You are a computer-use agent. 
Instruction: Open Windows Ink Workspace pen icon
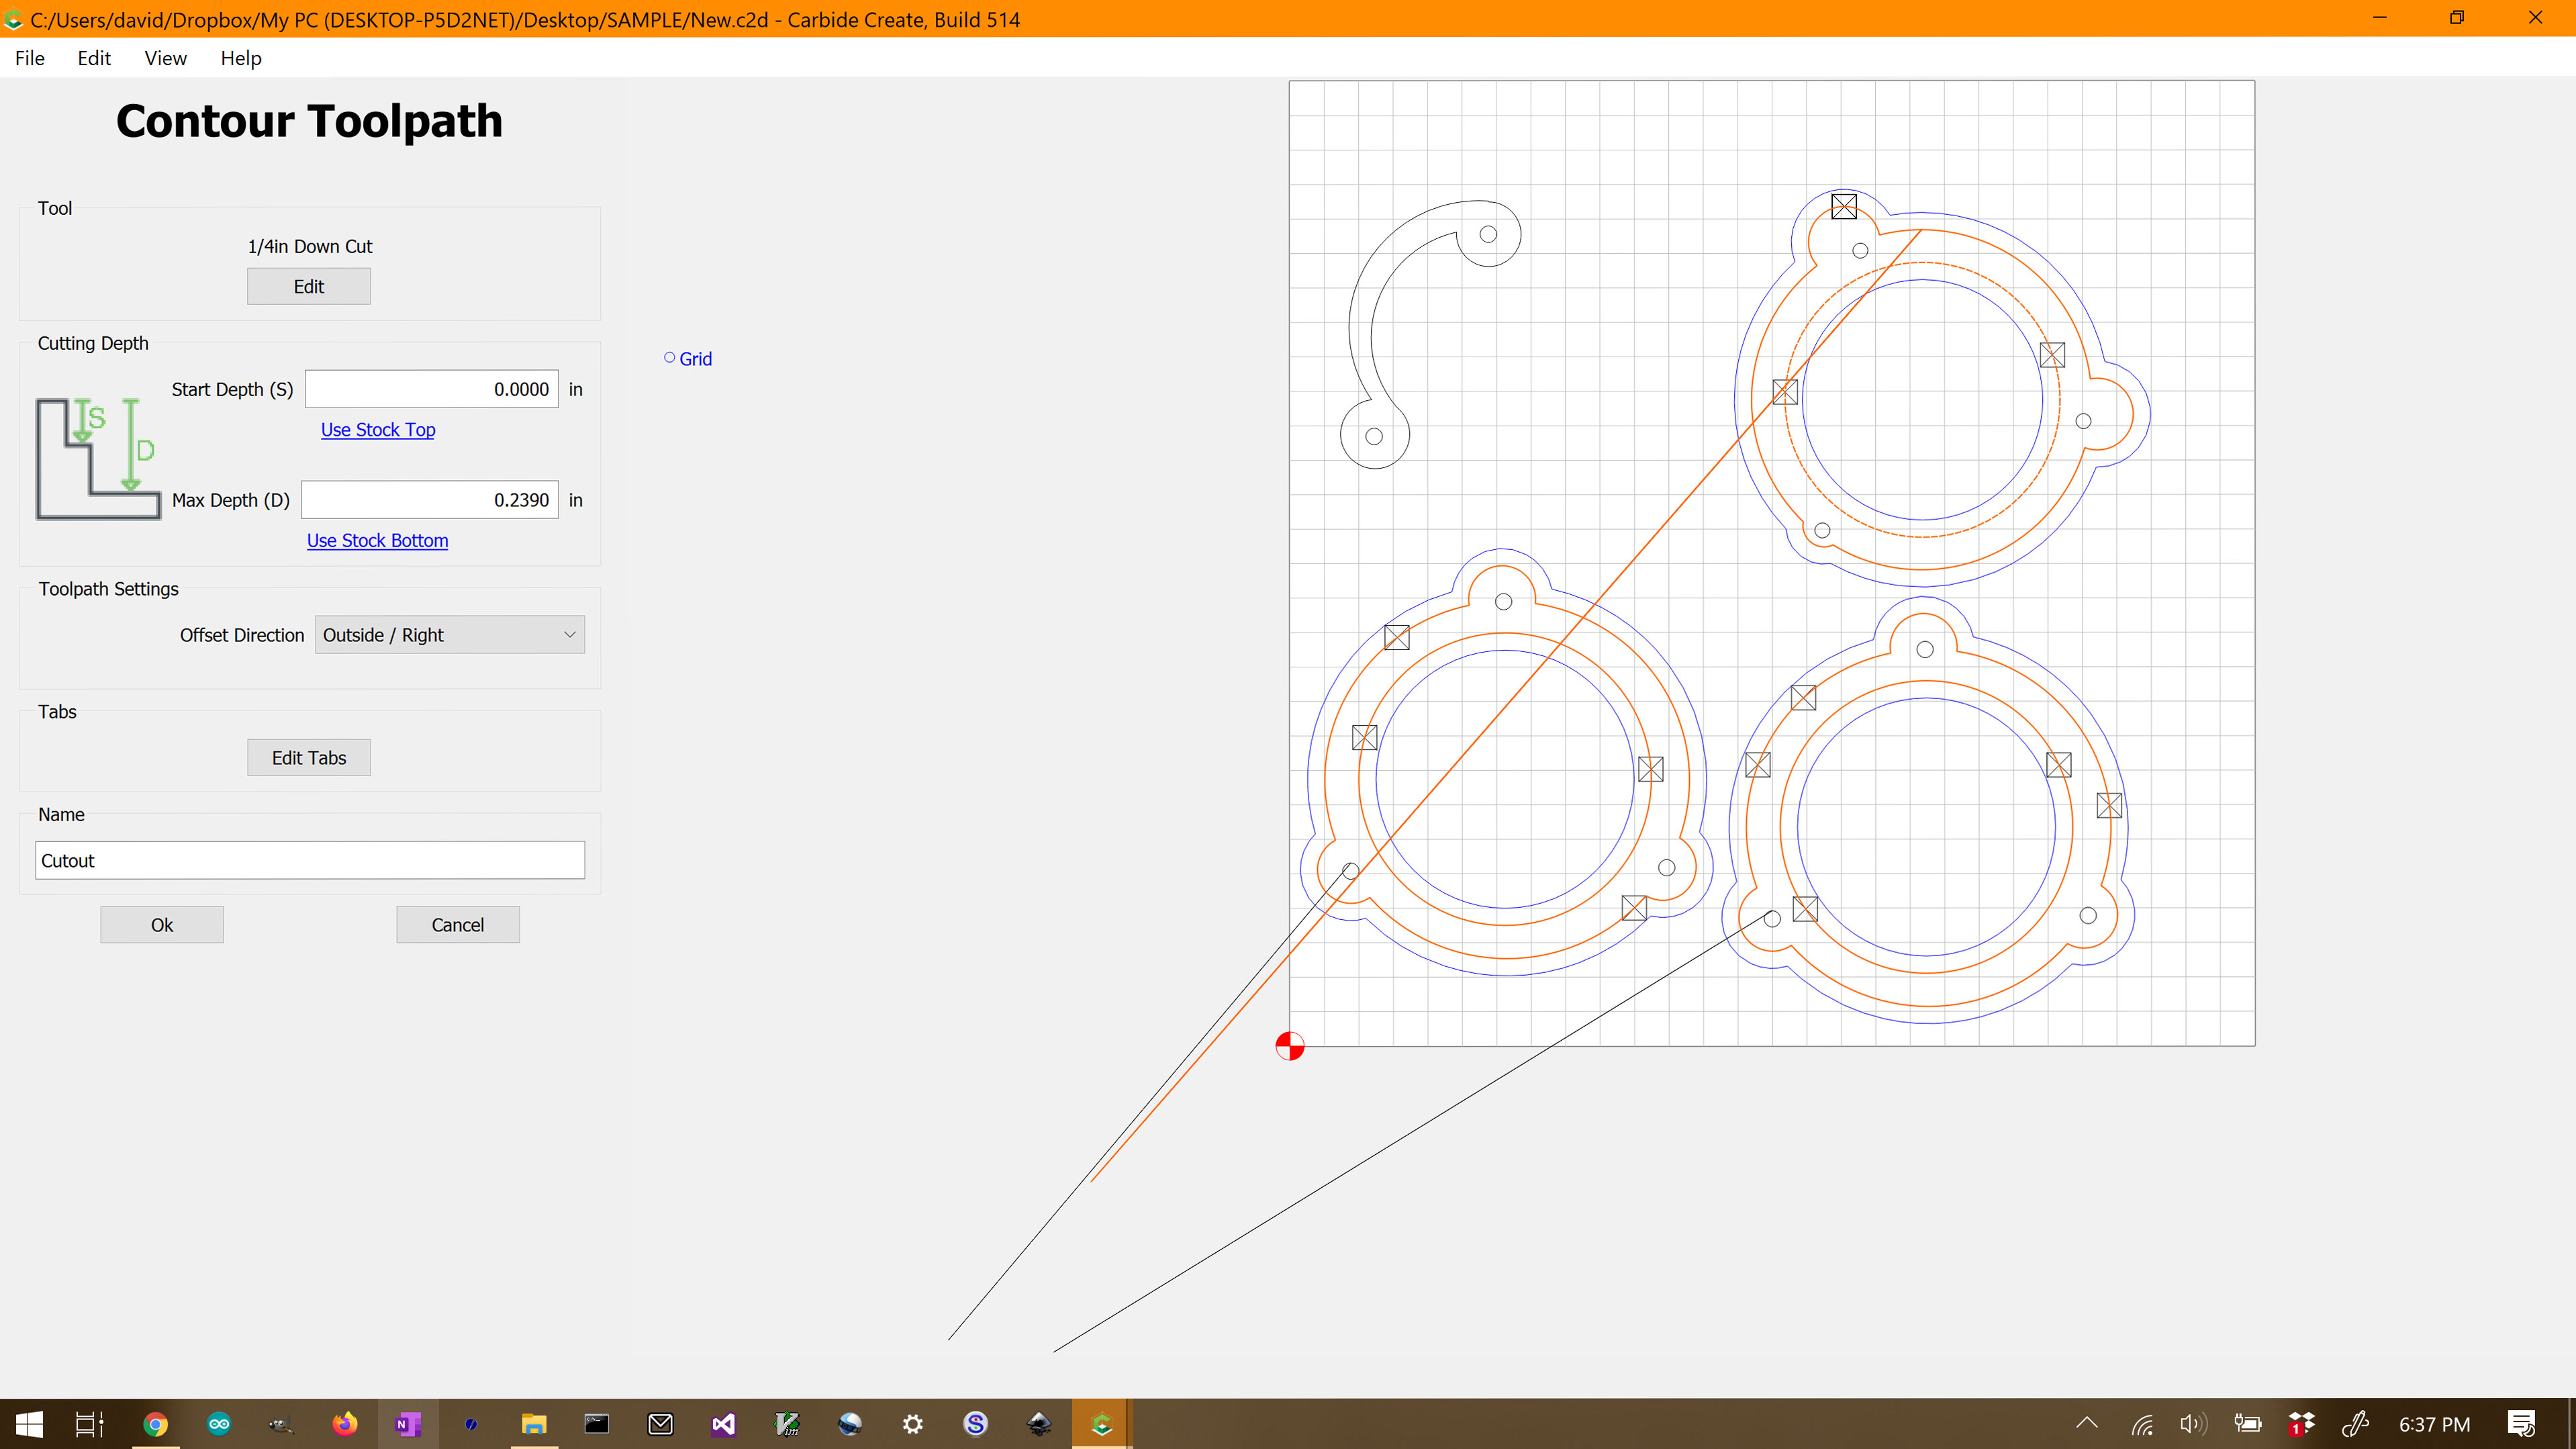2355,1424
